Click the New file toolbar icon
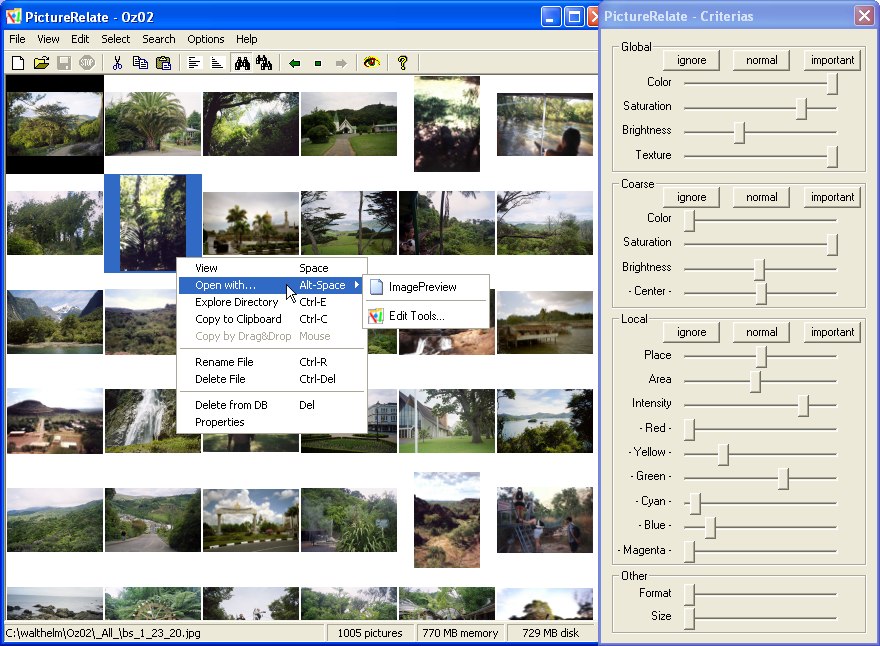 point(18,63)
